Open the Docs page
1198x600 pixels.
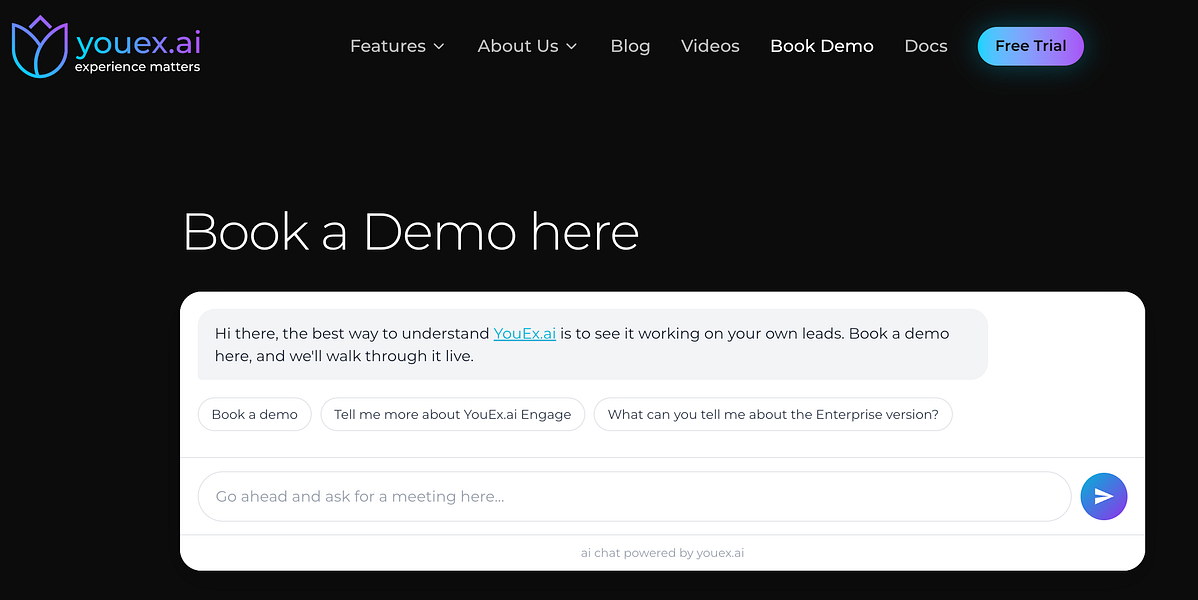925,46
